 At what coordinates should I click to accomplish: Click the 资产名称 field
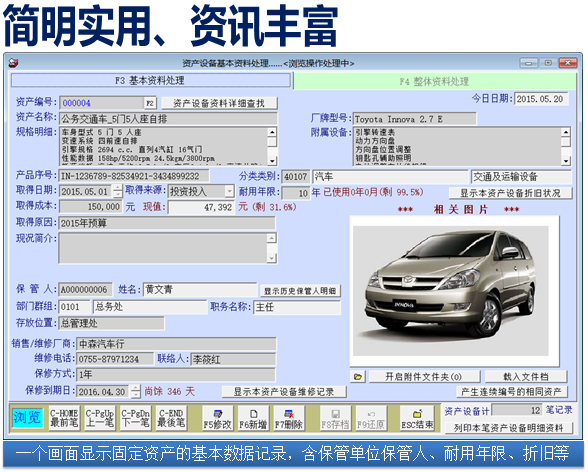click(x=168, y=119)
